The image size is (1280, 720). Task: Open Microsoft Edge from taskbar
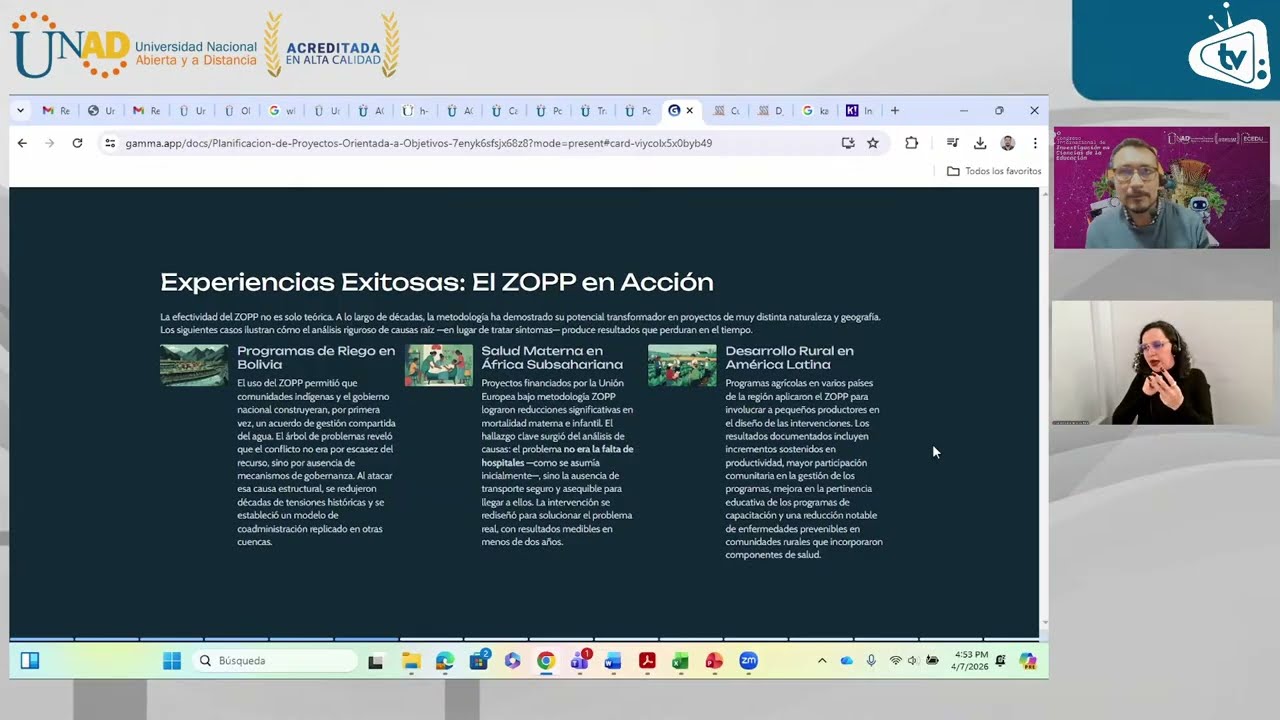(x=445, y=661)
